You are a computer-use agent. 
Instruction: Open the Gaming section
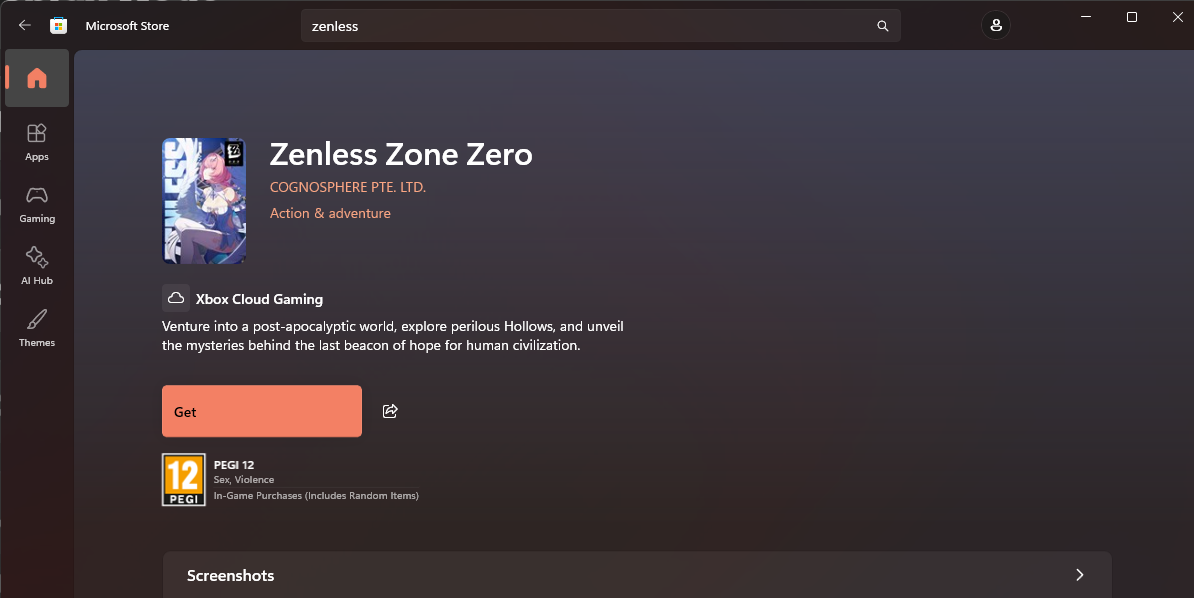pos(37,204)
